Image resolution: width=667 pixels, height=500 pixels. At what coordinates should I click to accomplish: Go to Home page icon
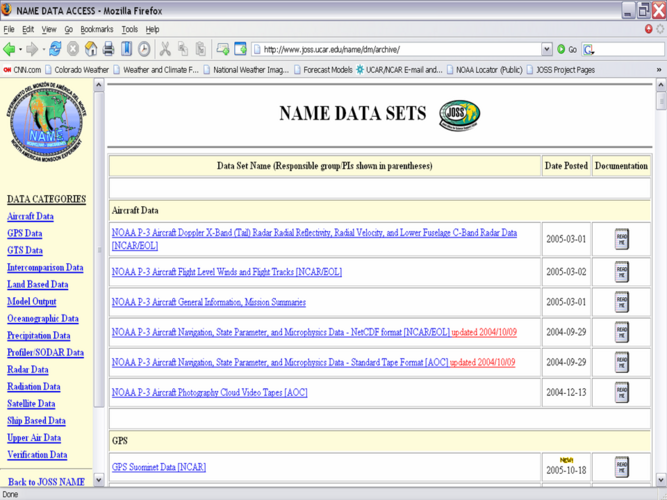(90, 49)
